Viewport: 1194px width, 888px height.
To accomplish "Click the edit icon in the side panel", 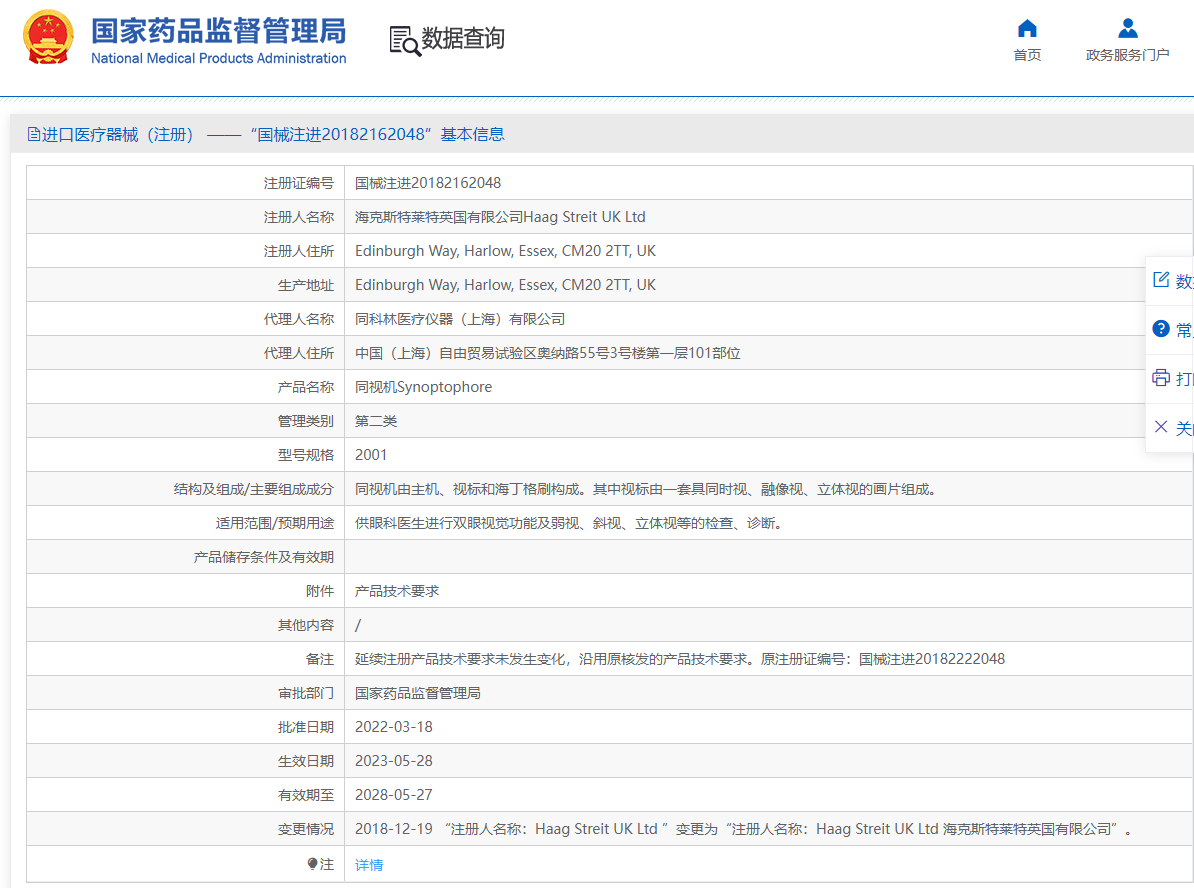I will pos(1160,279).
